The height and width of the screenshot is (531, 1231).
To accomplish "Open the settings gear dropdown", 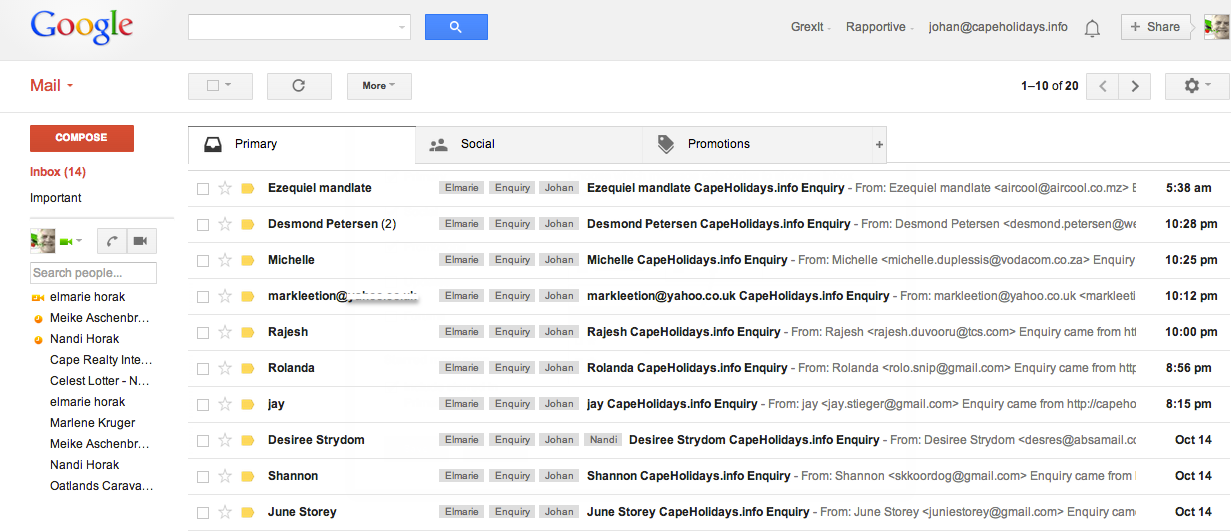I will (x=1196, y=86).
